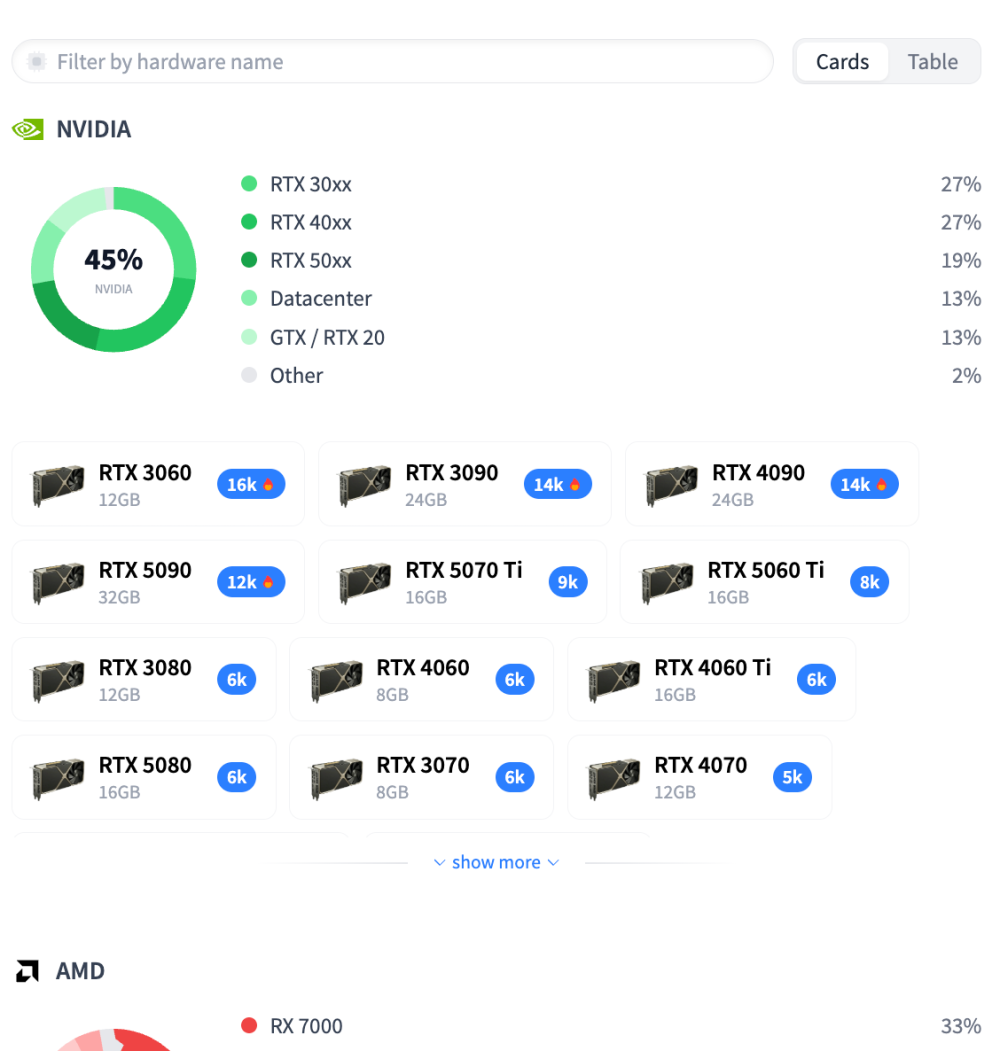
Task: Click the RTX 3090 GPU thumbnail
Action: pos(365,485)
